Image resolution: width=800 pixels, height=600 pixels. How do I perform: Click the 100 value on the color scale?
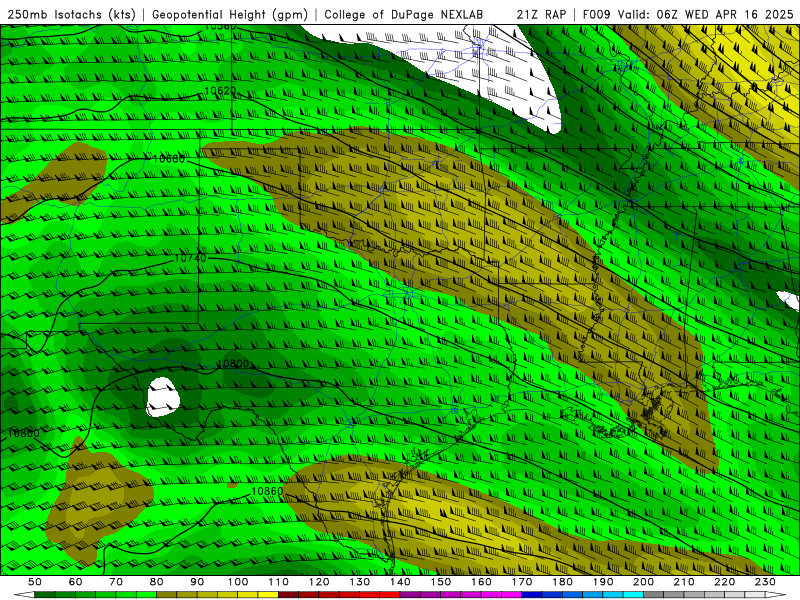click(238, 582)
